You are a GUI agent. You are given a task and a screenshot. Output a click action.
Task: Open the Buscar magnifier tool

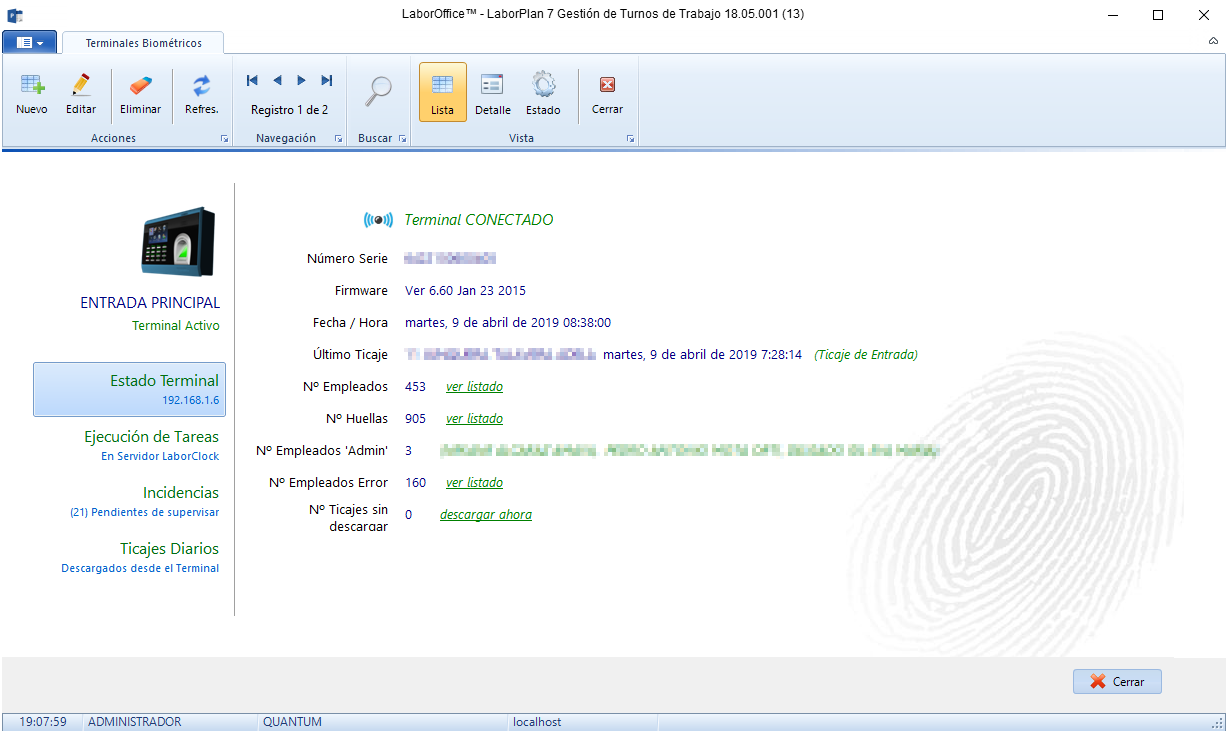377,91
